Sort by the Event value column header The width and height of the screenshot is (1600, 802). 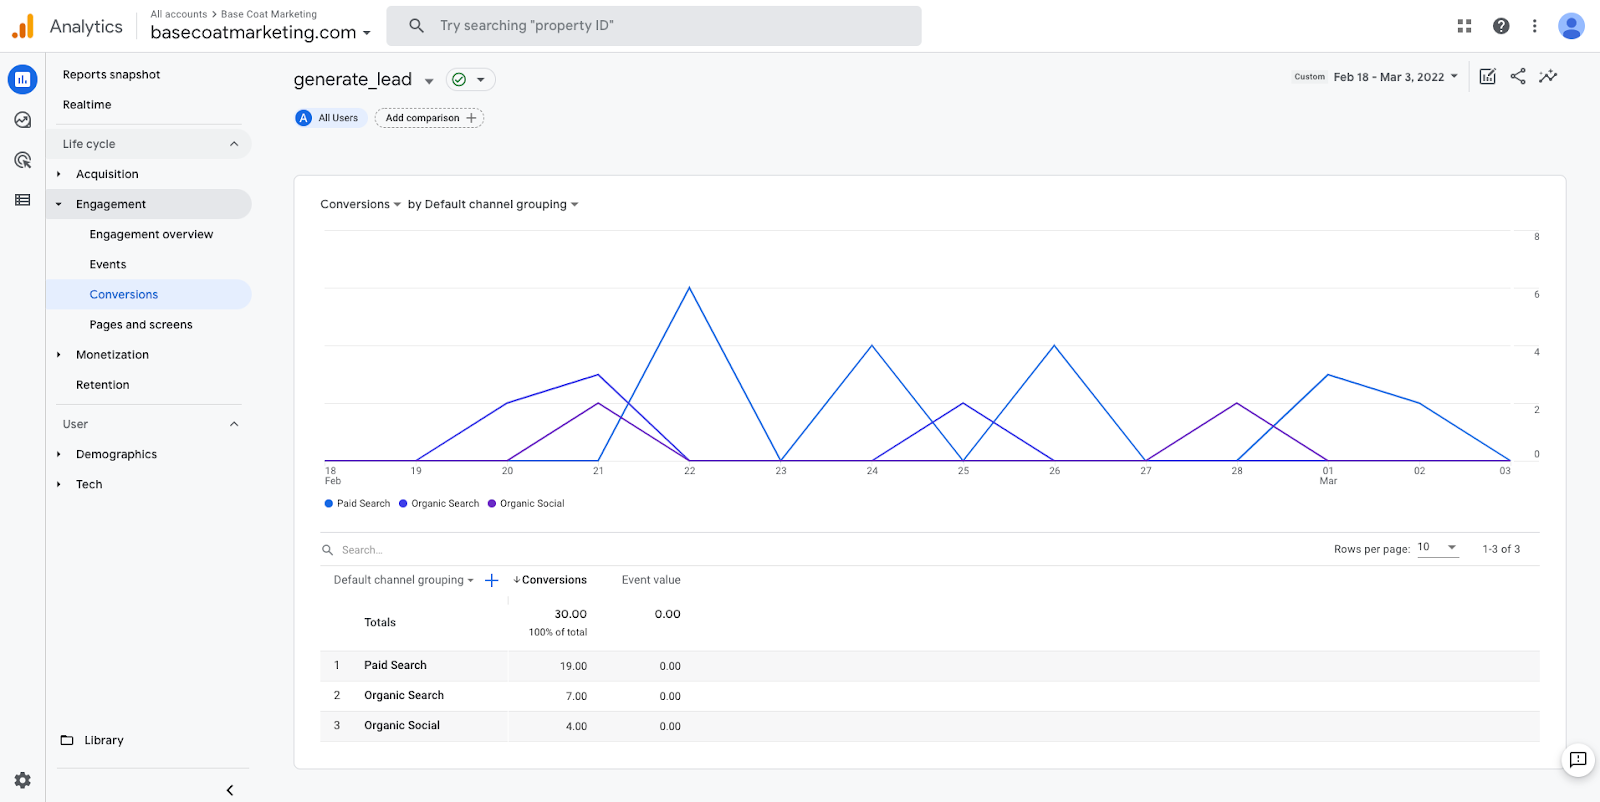click(651, 580)
